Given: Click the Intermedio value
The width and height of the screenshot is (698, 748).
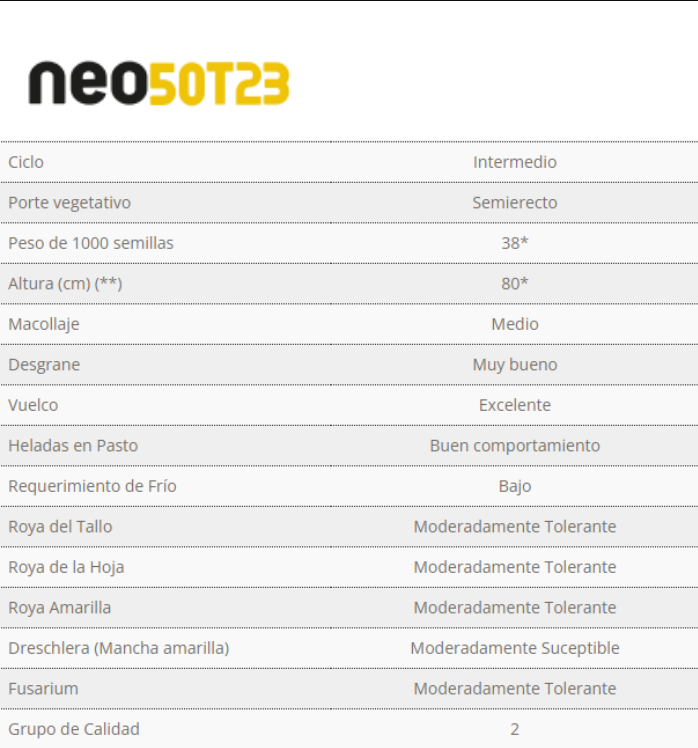Looking at the screenshot, I should tap(515, 162).
